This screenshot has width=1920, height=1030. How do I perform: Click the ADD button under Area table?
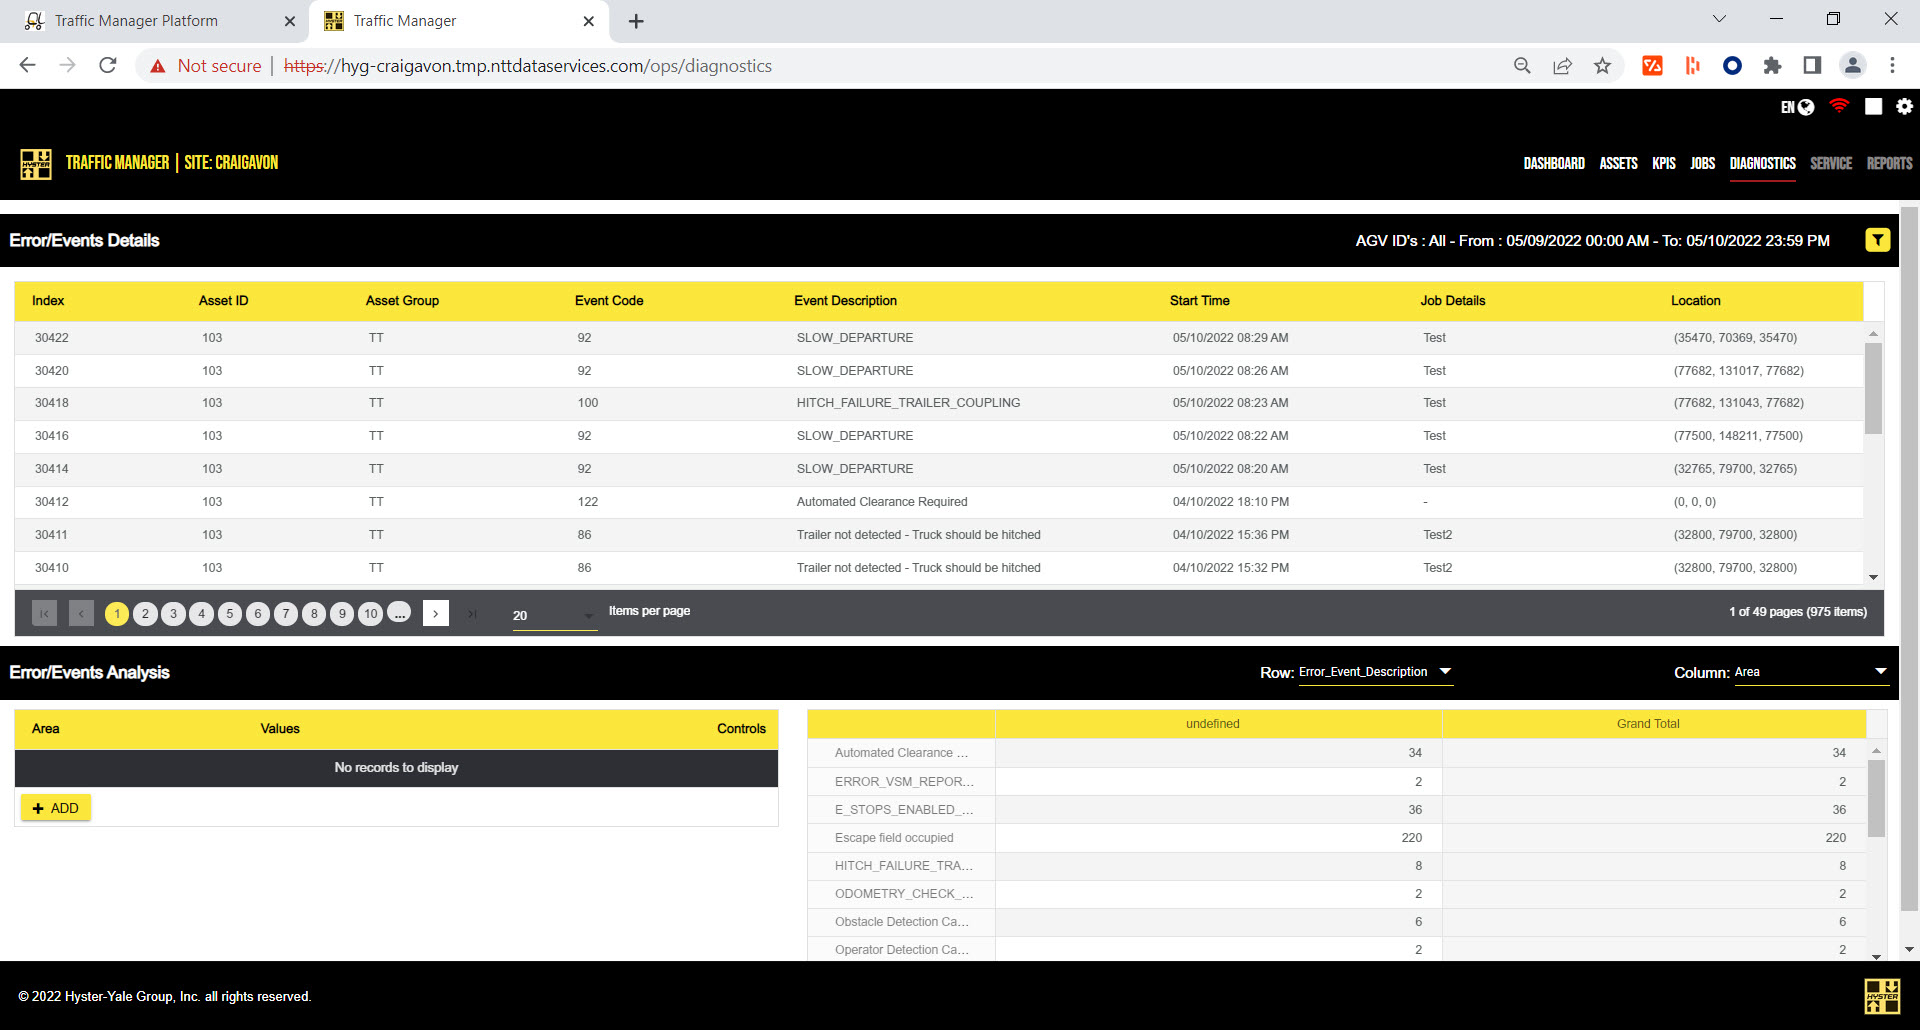pyautogui.click(x=56, y=808)
